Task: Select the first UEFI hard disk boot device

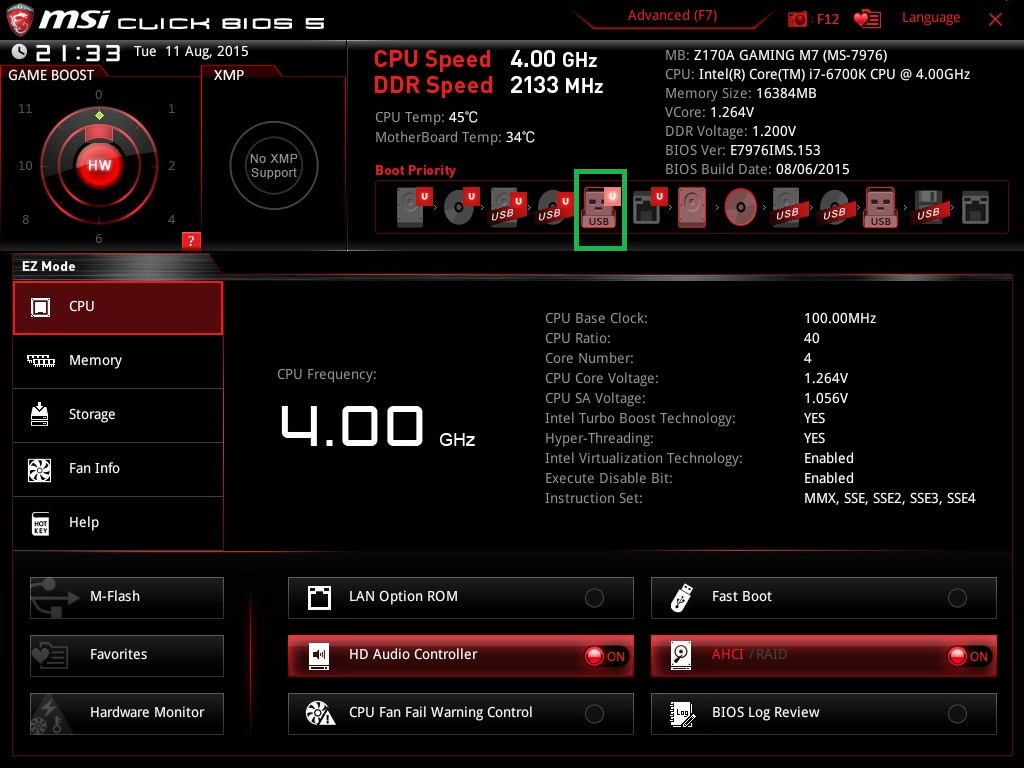Action: (x=414, y=207)
